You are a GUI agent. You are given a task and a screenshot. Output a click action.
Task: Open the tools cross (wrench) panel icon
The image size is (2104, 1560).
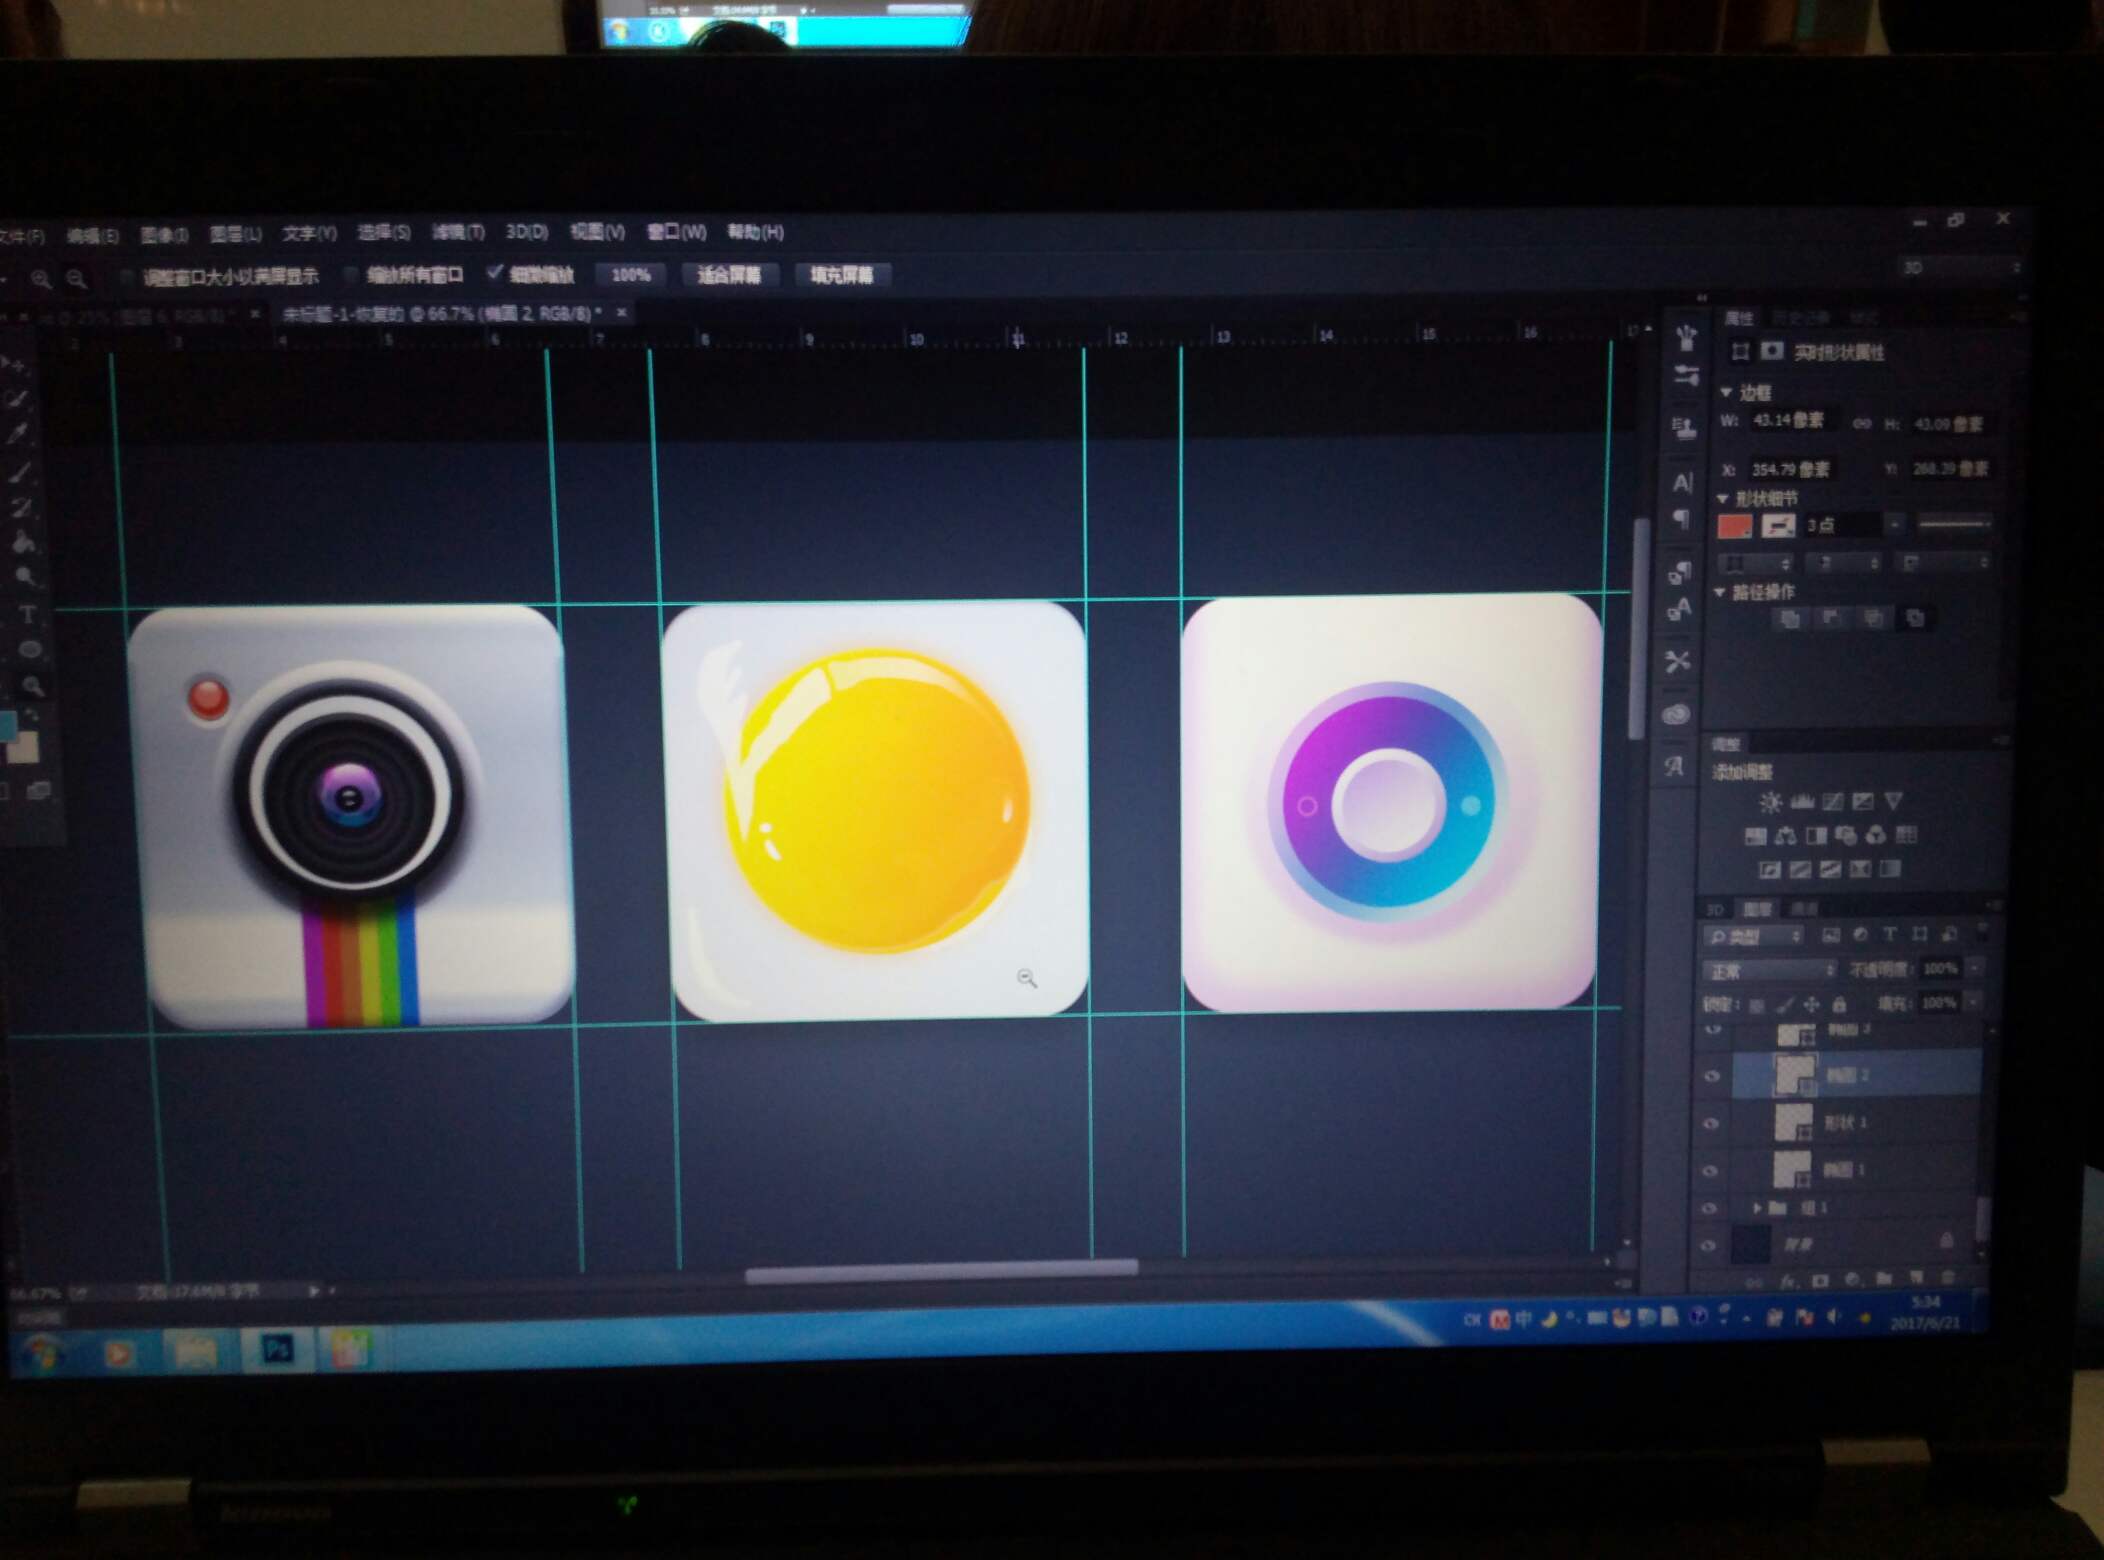[1678, 661]
